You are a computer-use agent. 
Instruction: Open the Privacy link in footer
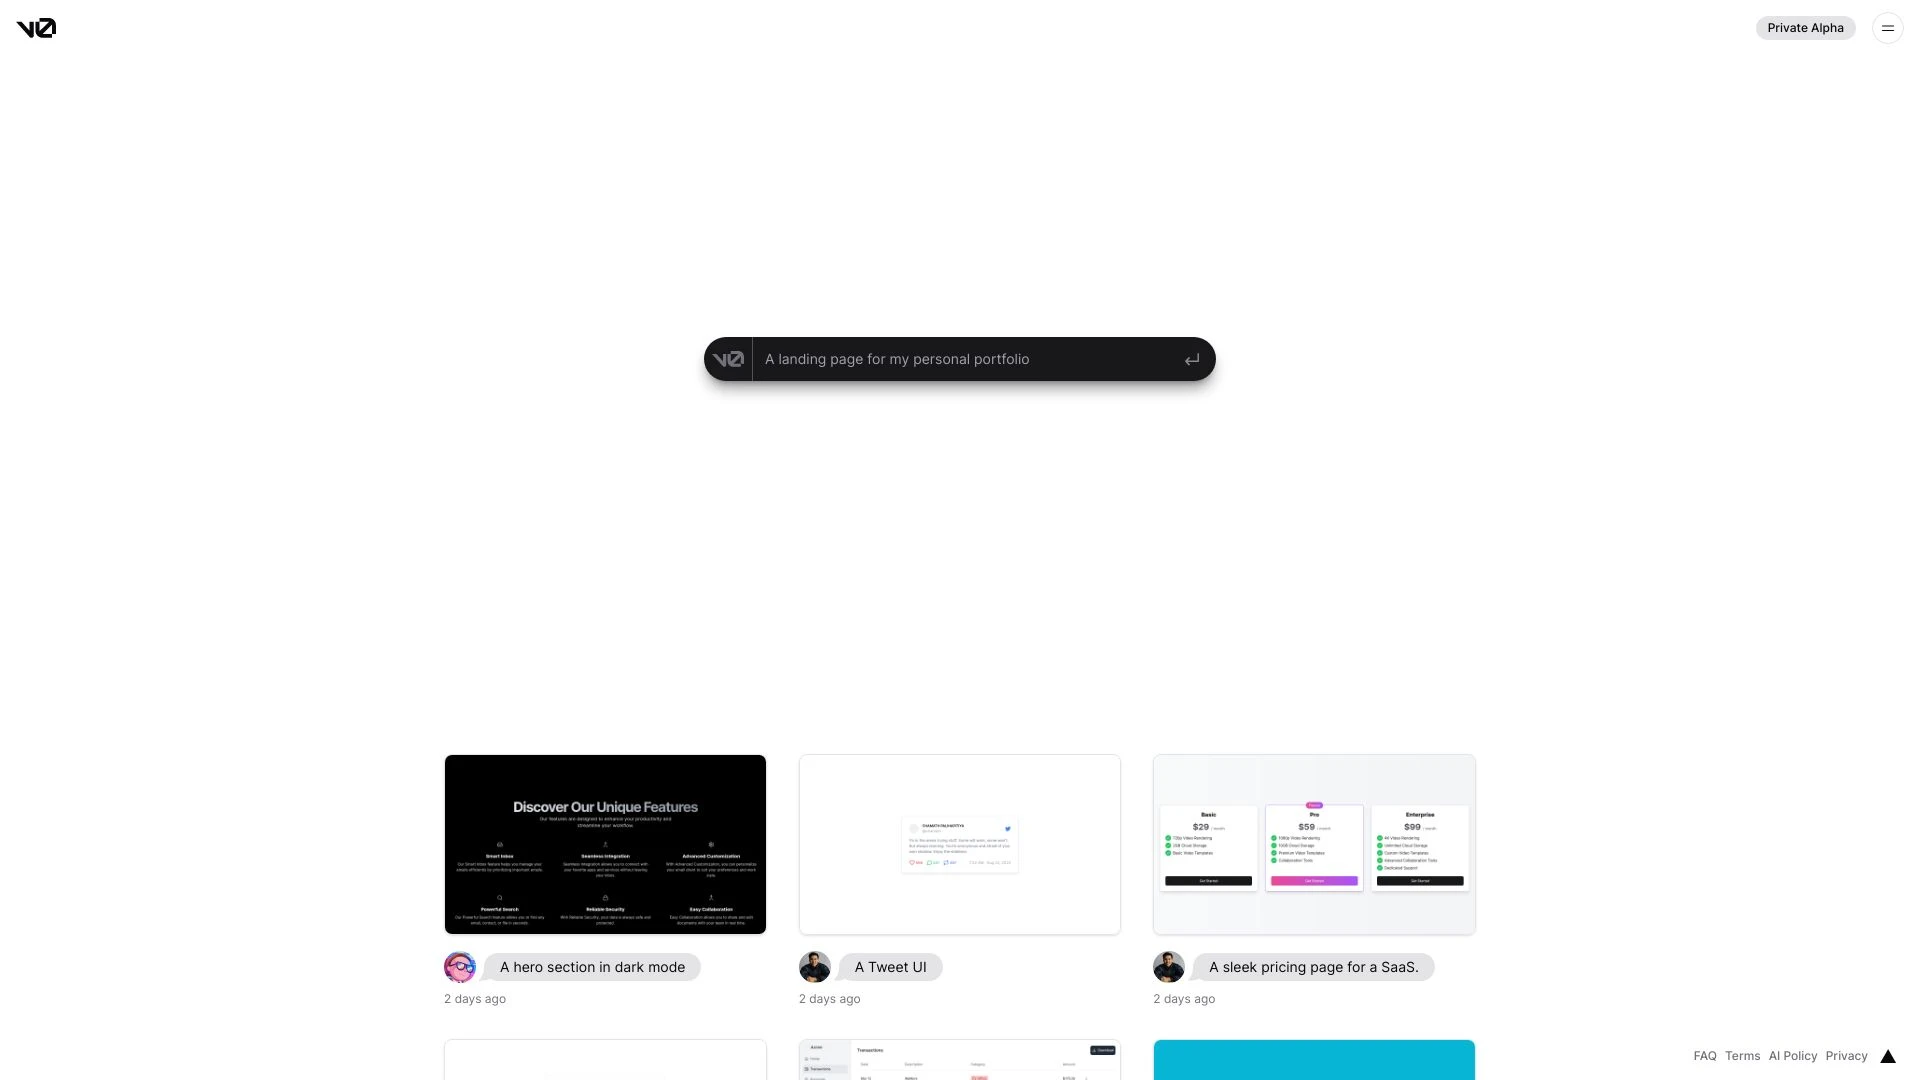click(1846, 1055)
